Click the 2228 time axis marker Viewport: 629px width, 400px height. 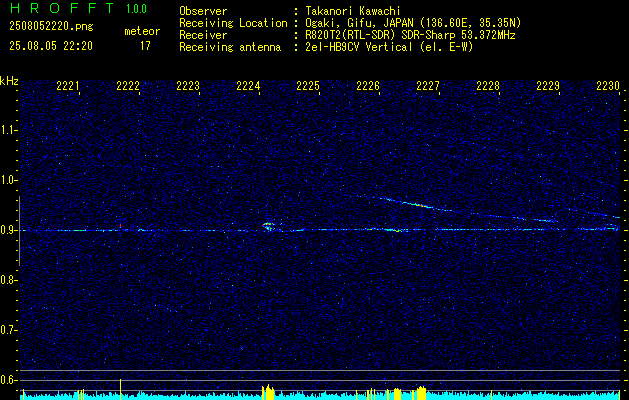tap(488, 86)
